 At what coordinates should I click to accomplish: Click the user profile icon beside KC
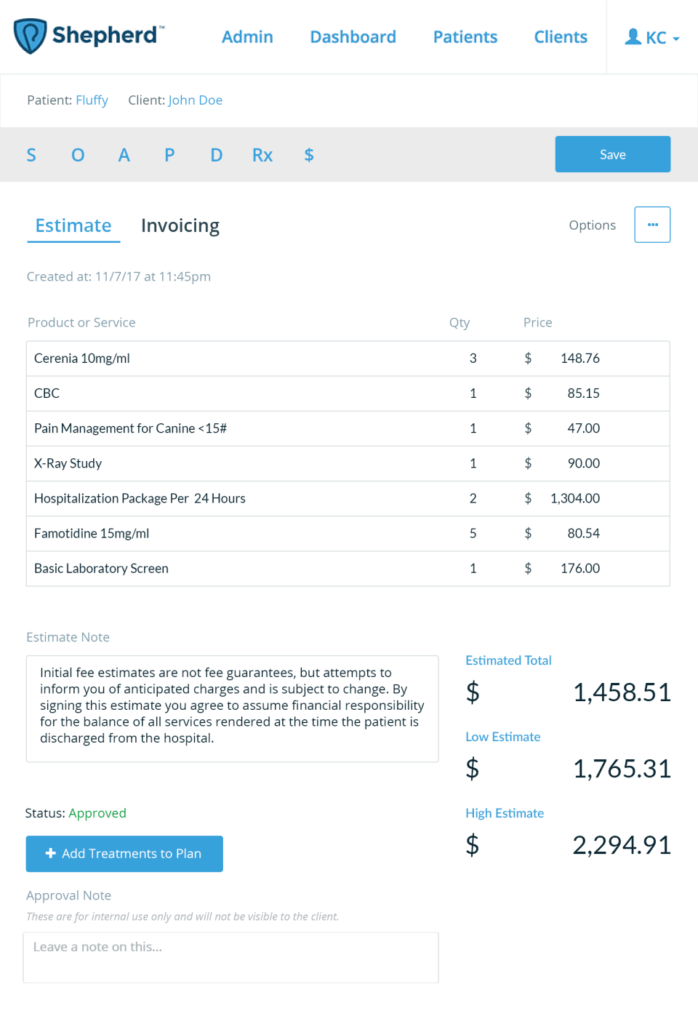pos(631,36)
